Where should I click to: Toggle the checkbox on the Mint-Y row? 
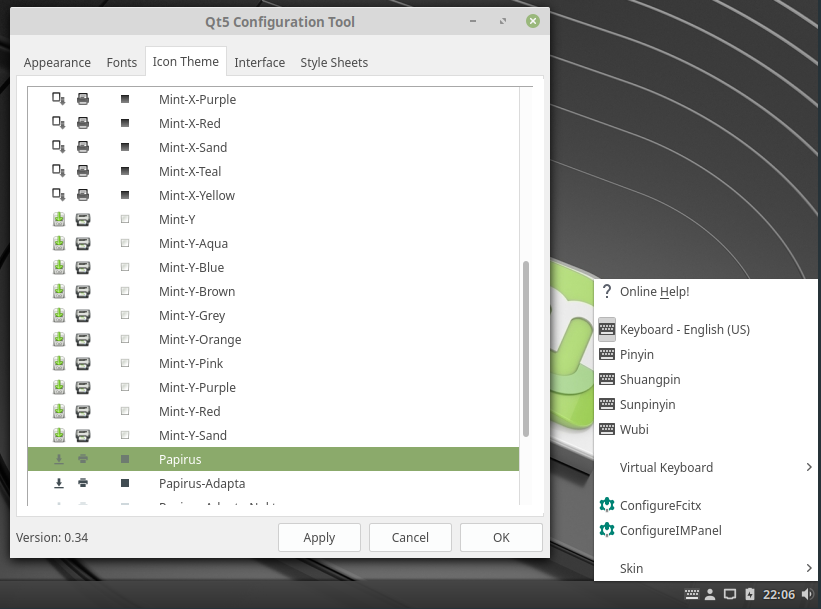pyautogui.click(x=125, y=219)
